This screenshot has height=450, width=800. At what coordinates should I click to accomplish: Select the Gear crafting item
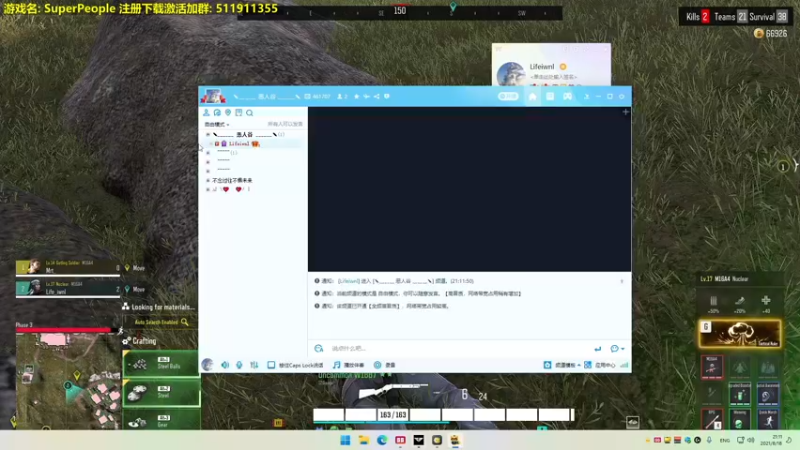pos(161,420)
